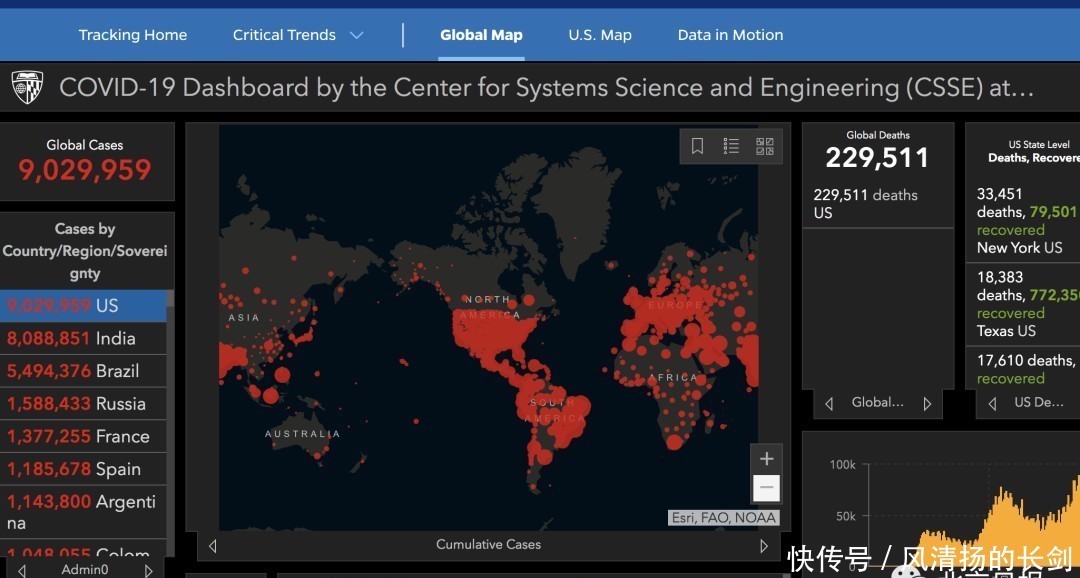Click the Global Deaths total 229,511
Viewport: 1080px width, 578px height.
click(878, 158)
